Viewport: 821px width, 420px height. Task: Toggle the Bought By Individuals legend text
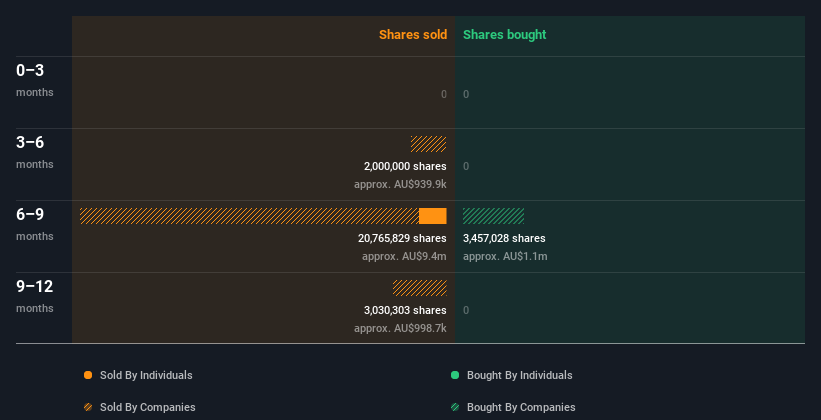[519, 375]
